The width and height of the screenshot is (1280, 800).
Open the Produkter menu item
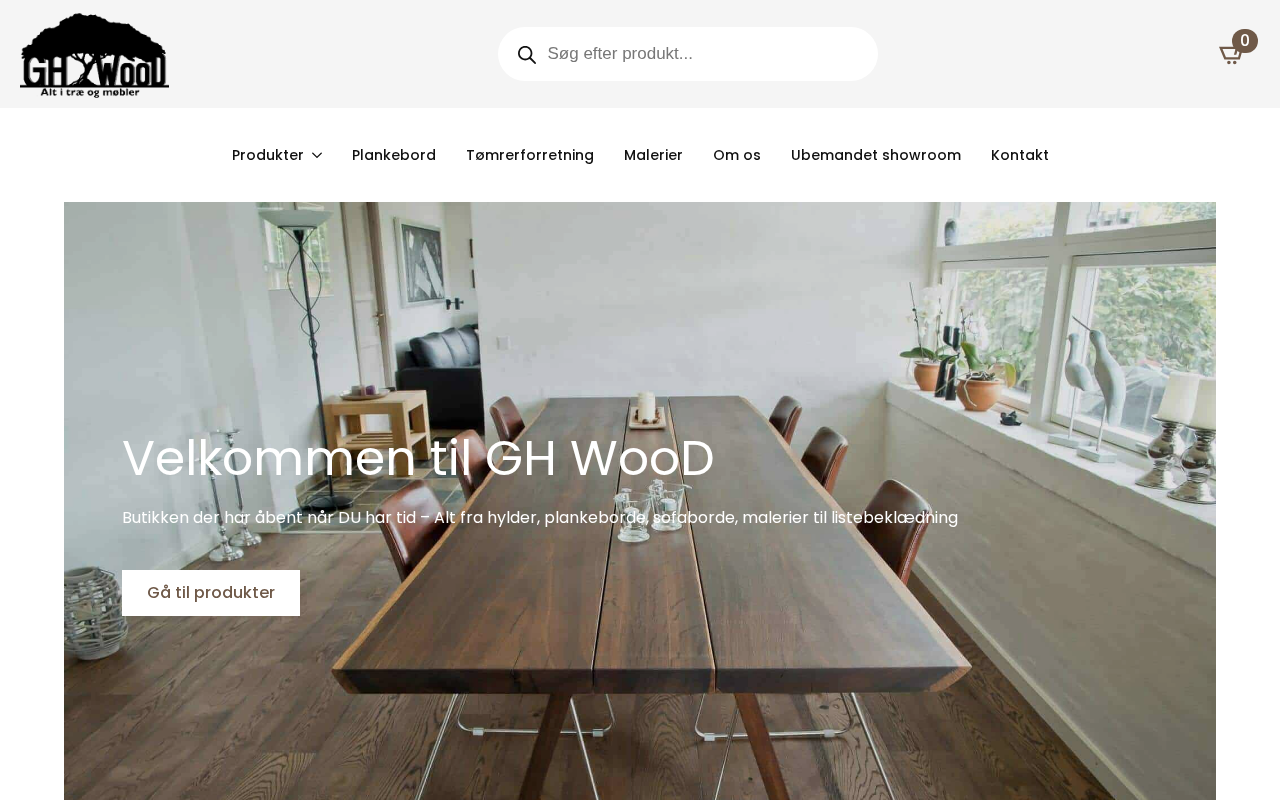tap(268, 155)
